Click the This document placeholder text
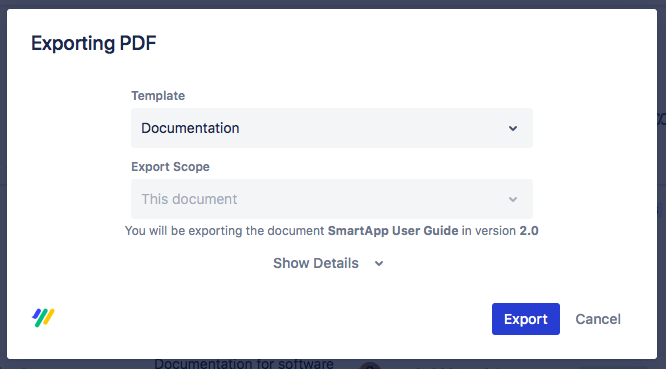Screen dimensions: 666x369 189,199
